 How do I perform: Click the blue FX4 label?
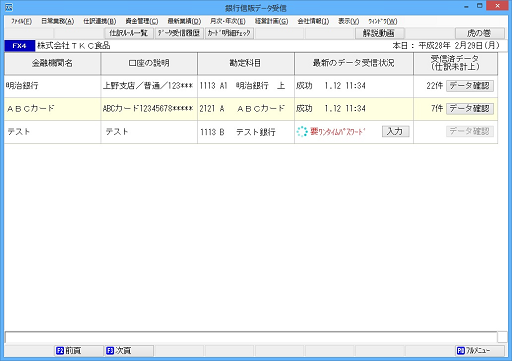point(20,46)
